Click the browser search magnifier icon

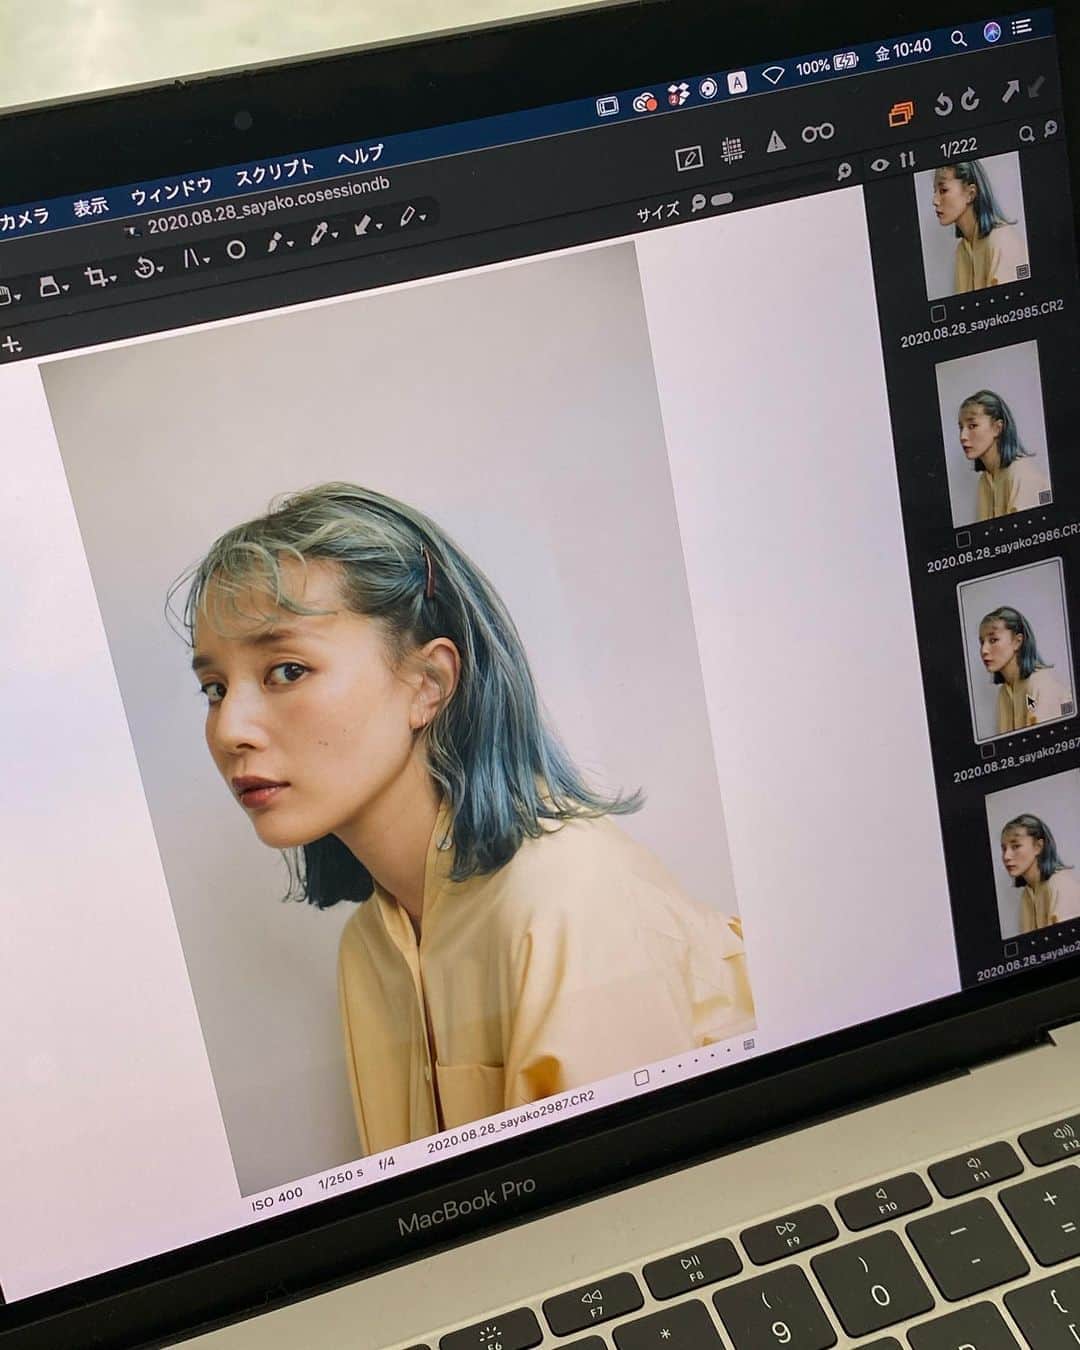[1027, 134]
